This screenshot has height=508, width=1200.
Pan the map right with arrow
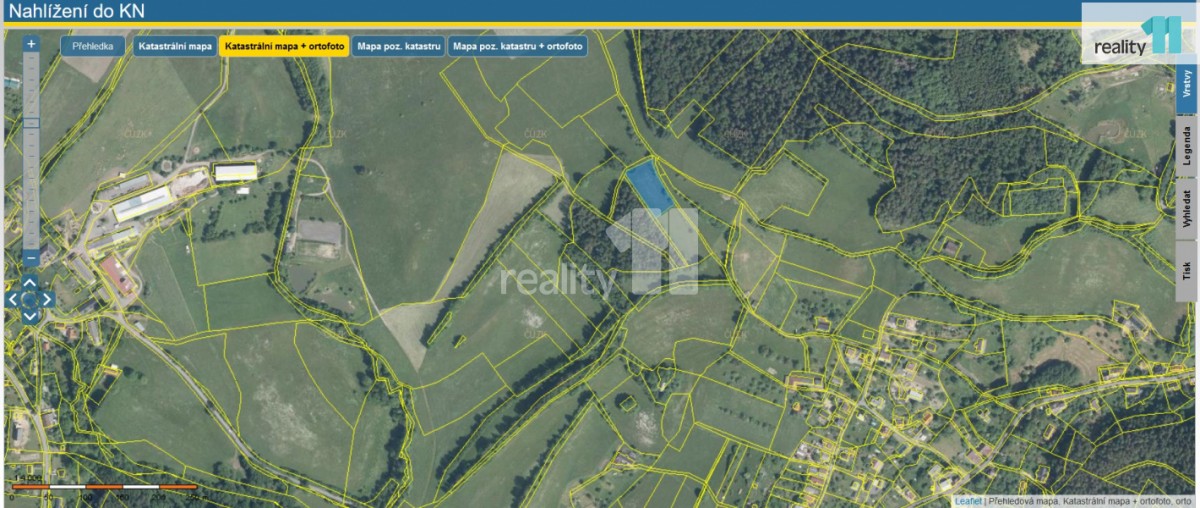[x=47, y=299]
